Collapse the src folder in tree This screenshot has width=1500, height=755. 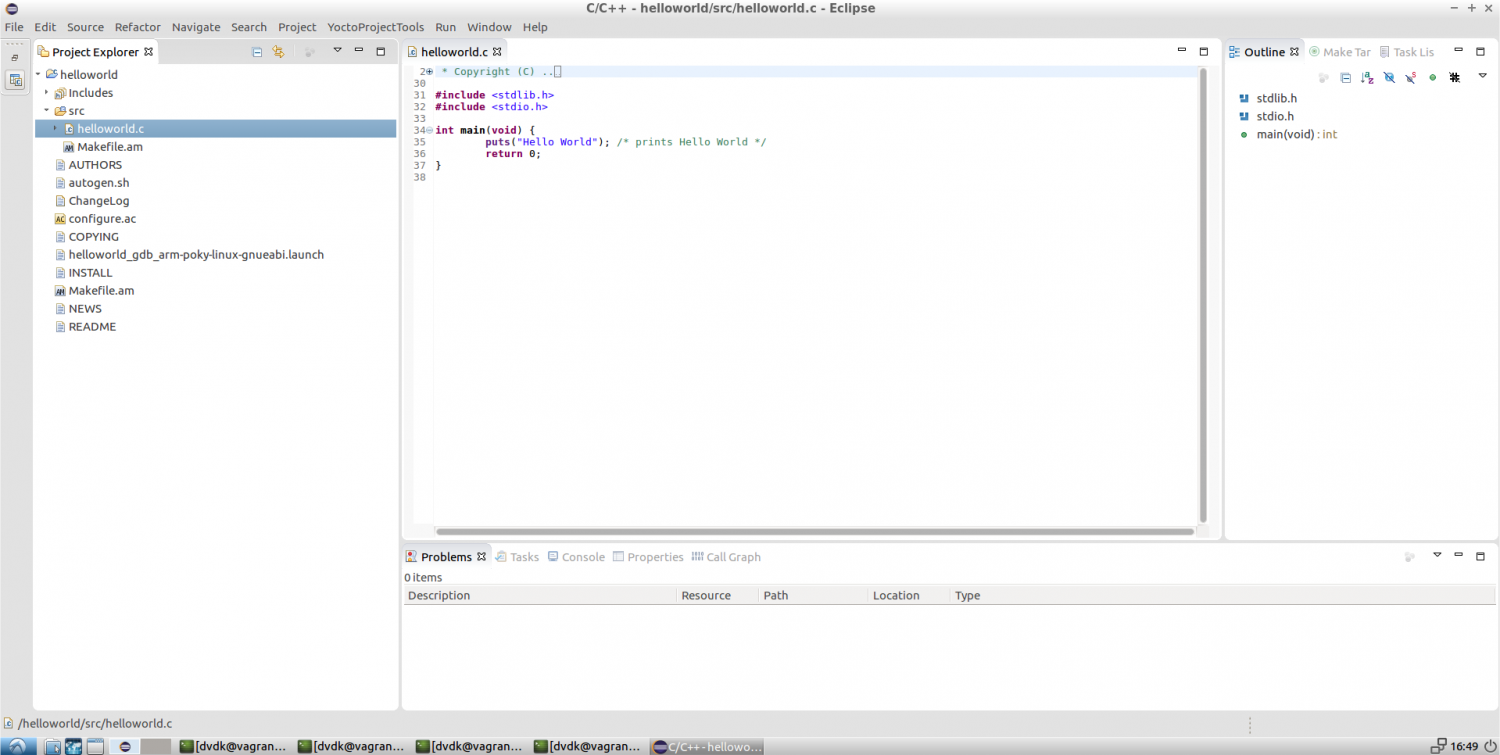click(46, 111)
